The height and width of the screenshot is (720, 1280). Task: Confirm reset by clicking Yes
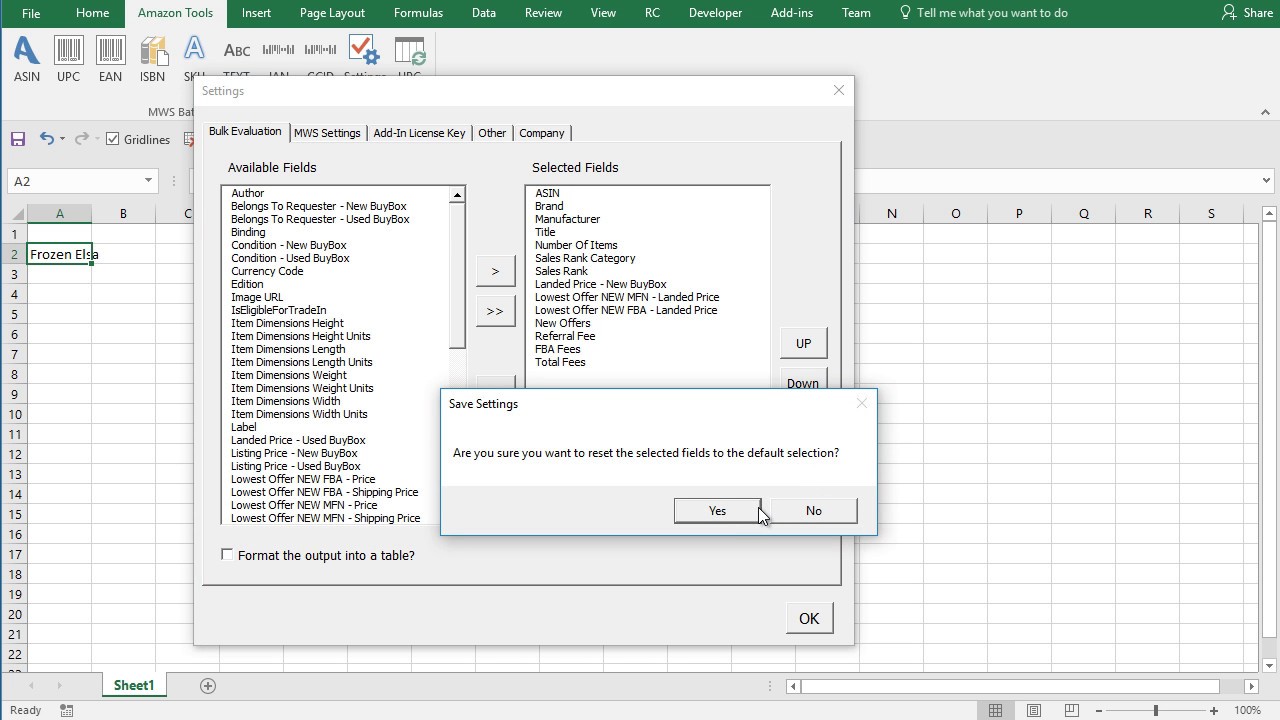tap(717, 511)
